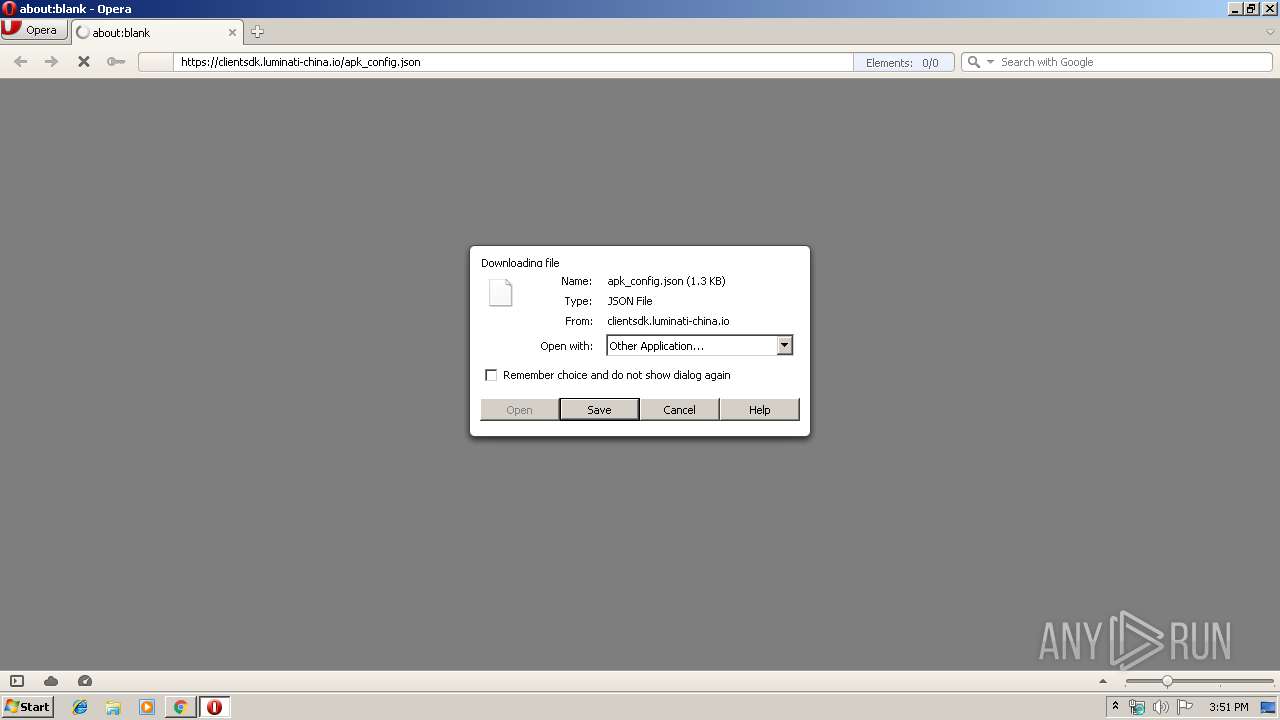1280x720 pixels.
Task: Show hidden tray icons arrow
Action: (x=1116, y=707)
